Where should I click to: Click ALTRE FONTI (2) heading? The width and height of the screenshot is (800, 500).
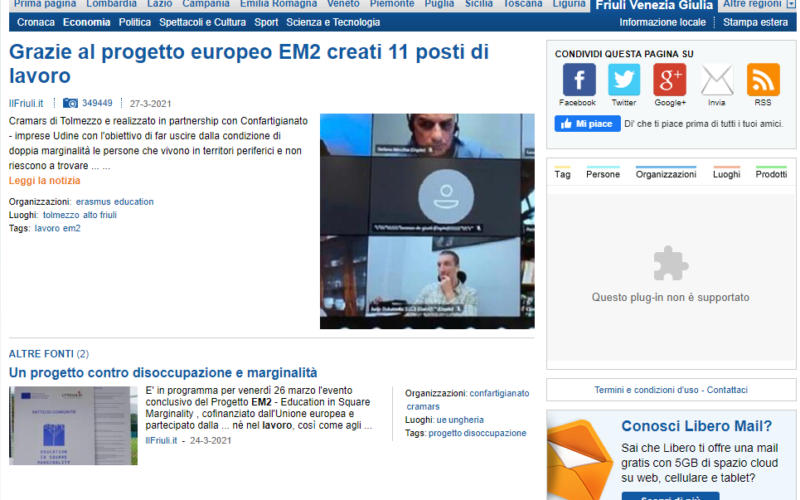pyautogui.click(x=48, y=354)
